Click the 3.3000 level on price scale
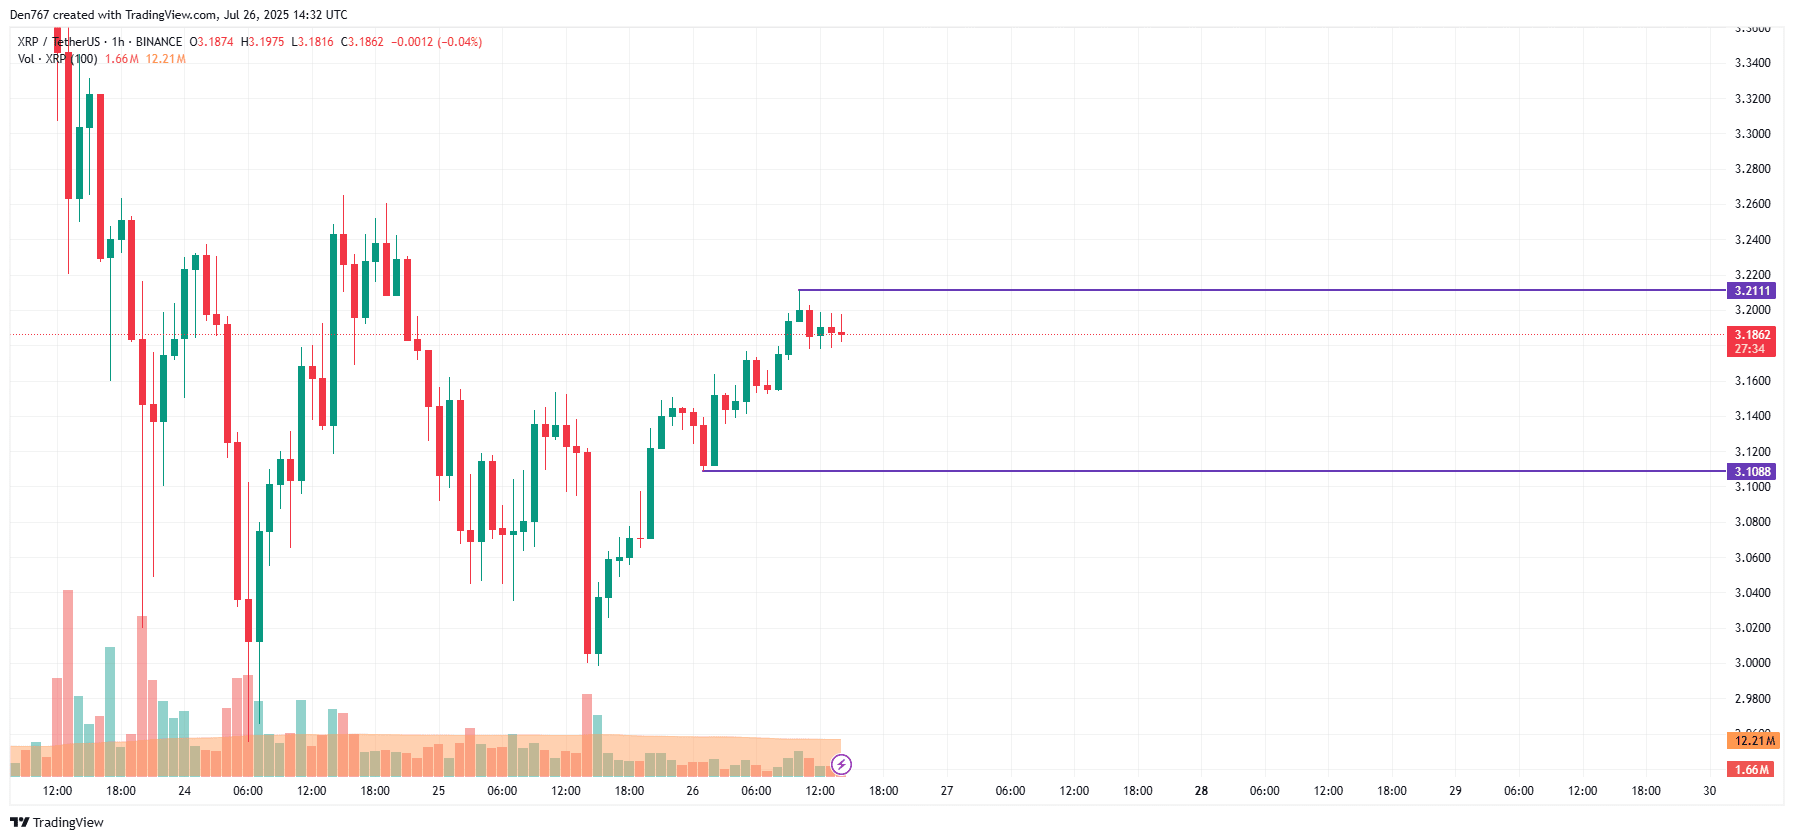This screenshot has width=1794, height=840. [x=1752, y=134]
